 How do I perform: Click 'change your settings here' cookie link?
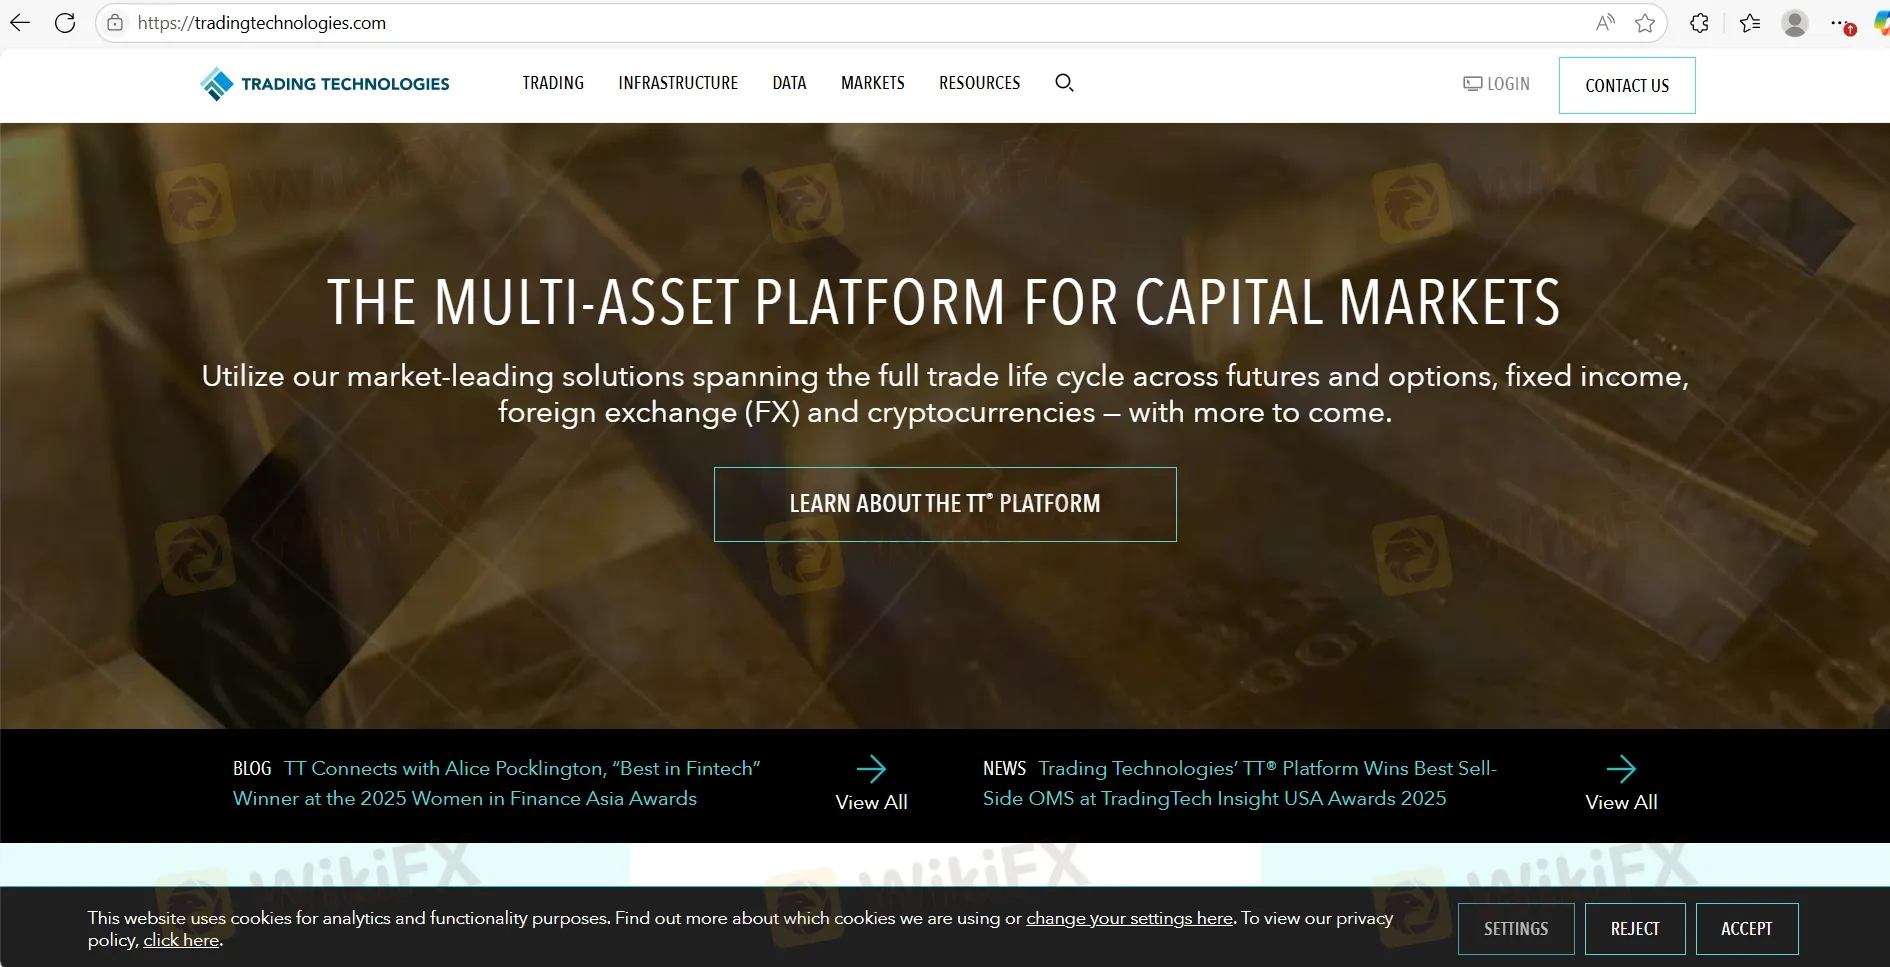(1129, 918)
